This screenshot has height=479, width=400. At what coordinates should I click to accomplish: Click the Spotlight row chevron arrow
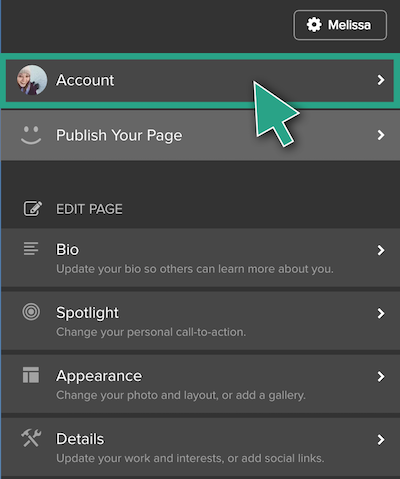[381, 313]
